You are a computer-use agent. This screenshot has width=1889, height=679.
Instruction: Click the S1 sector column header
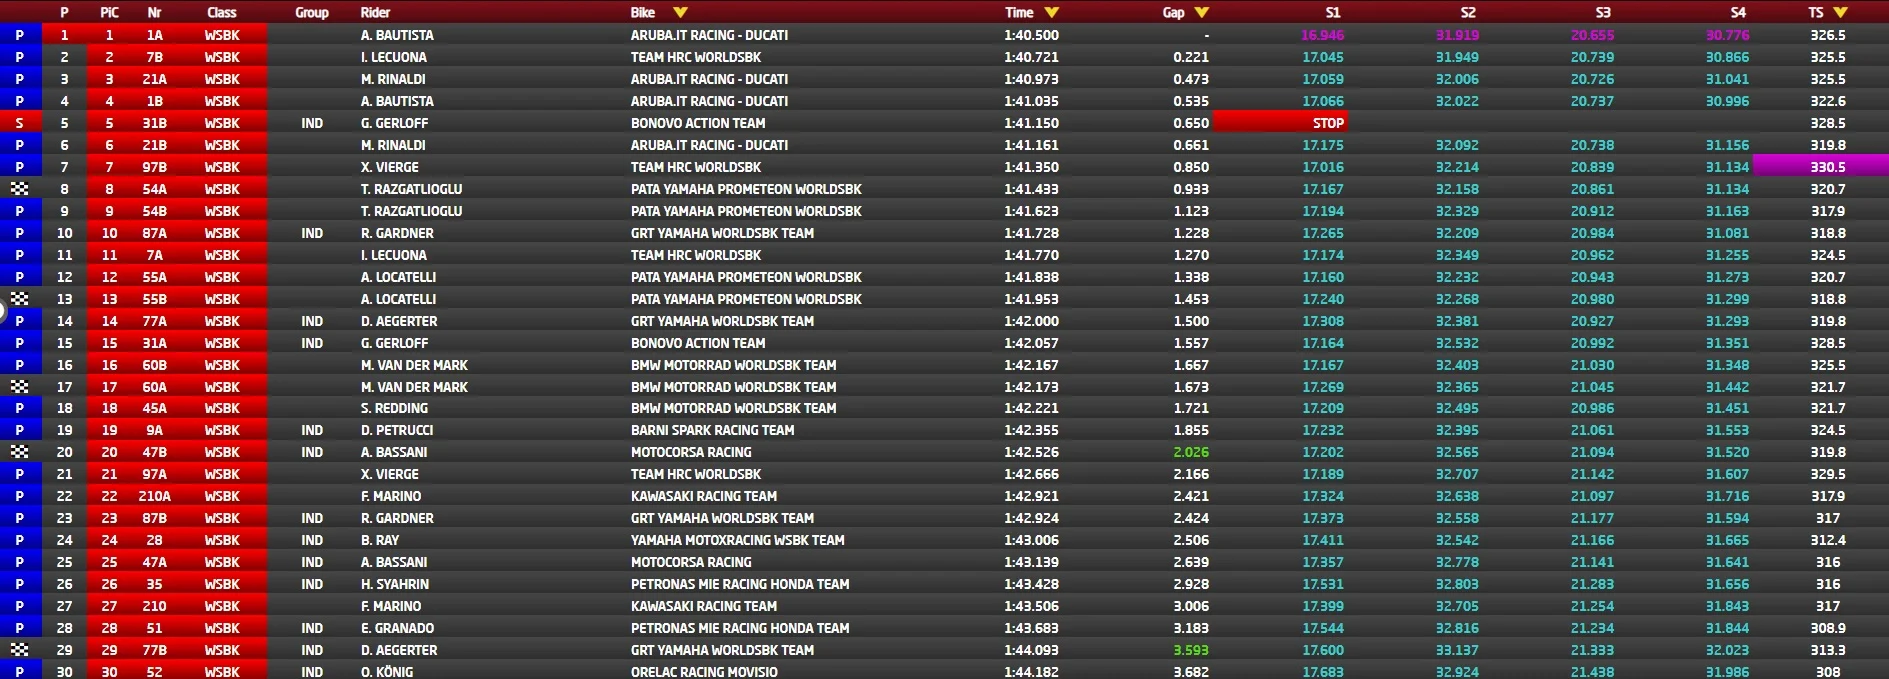point(1332,13)
